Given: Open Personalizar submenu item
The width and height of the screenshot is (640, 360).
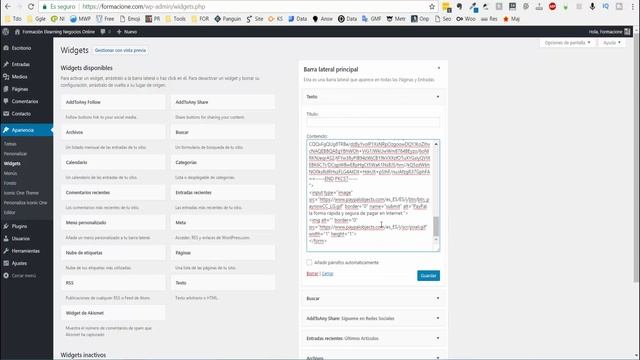Looking at the screenshot, I should [x=15, y=153].
